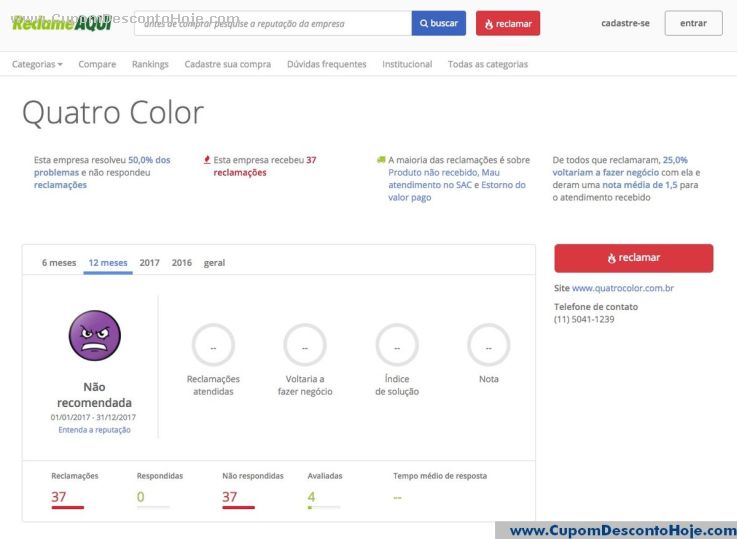Click the ReclameAQUI logo
The width and height of the screenshot is (737, 539).
[62, 23]
